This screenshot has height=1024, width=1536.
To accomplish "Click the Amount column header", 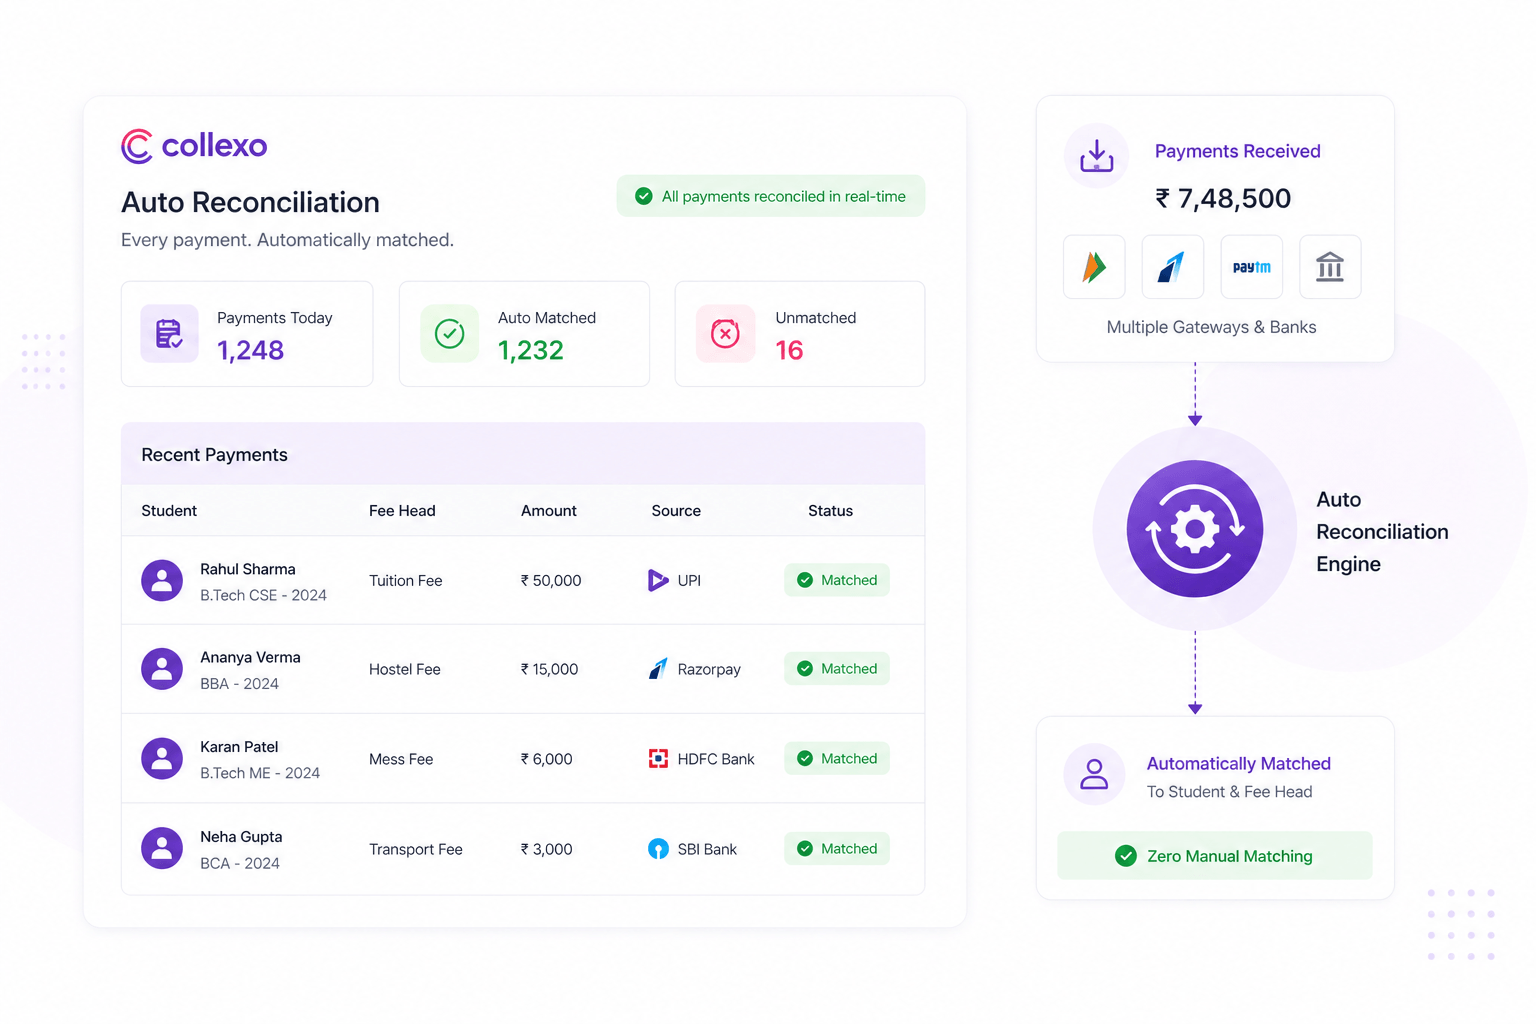I will click(x=548, y=511).
